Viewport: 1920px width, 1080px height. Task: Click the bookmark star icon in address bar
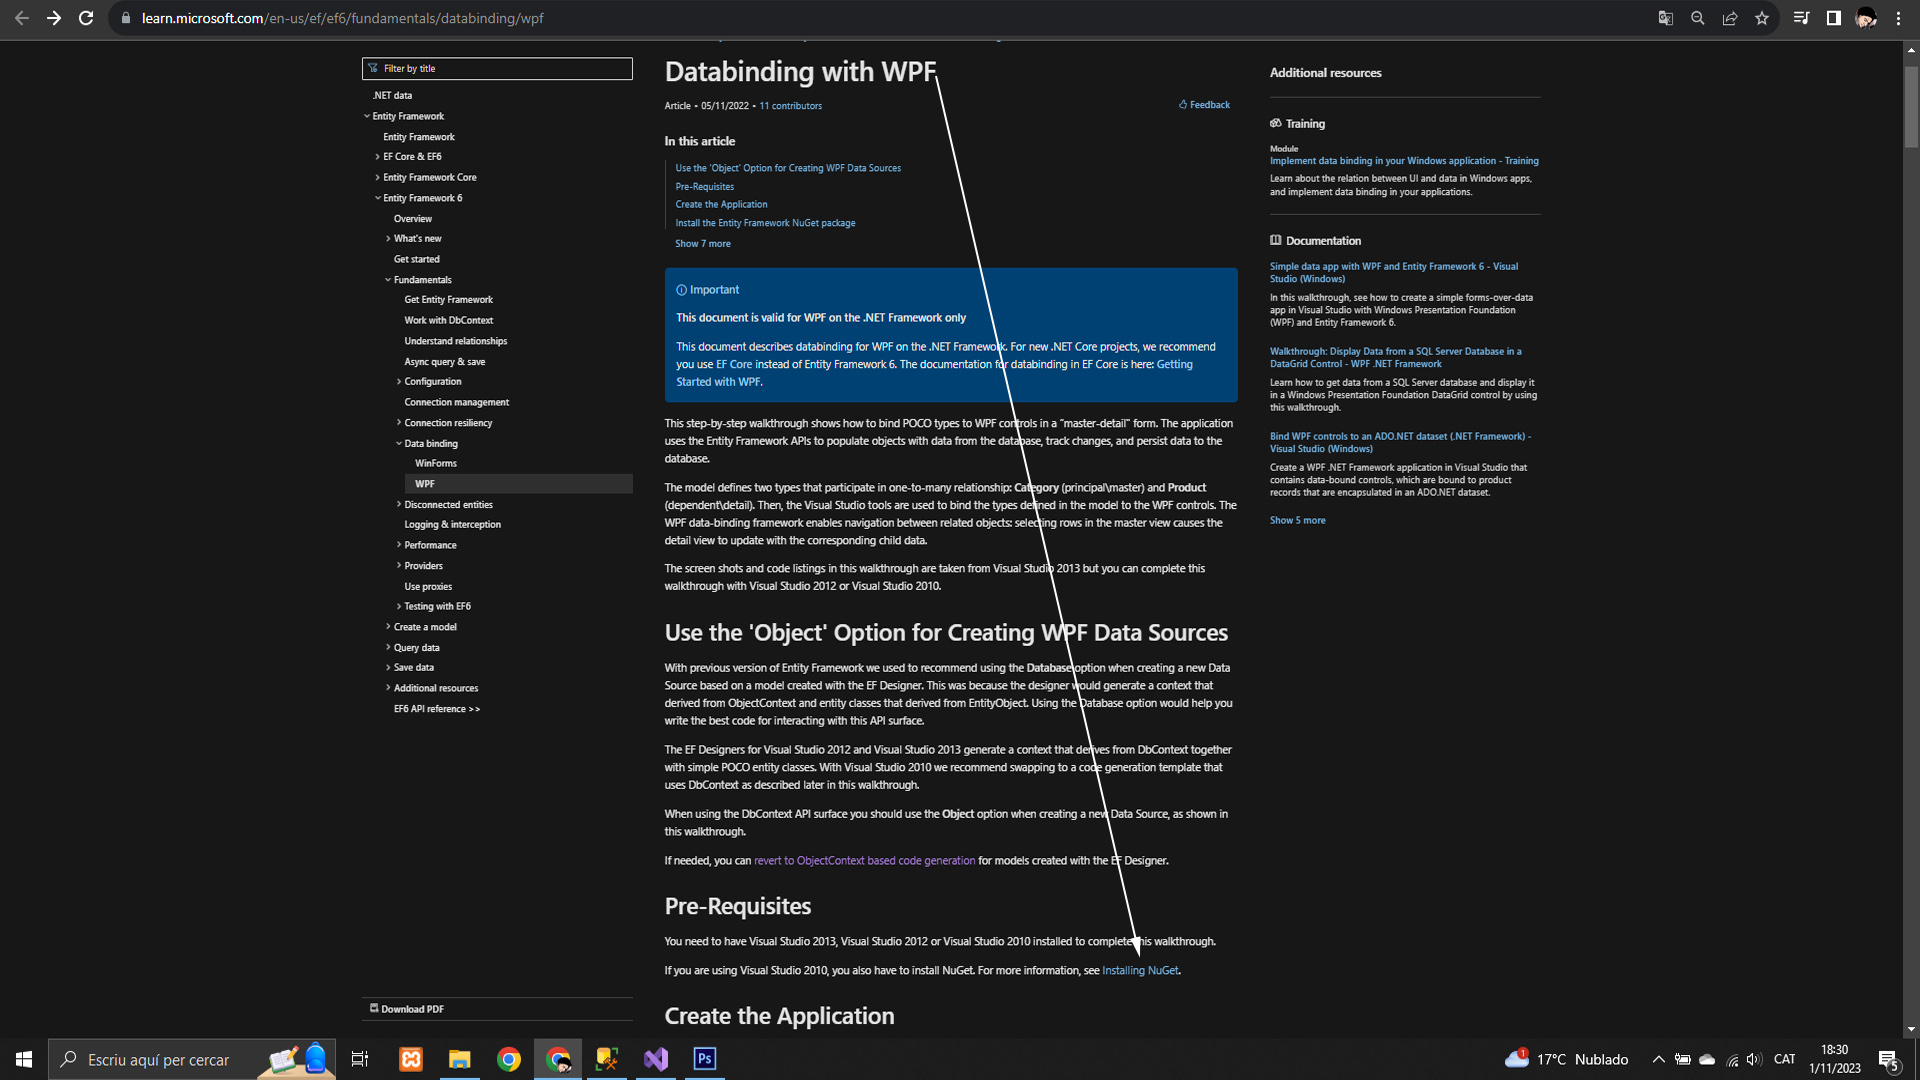pos(1762,18)
